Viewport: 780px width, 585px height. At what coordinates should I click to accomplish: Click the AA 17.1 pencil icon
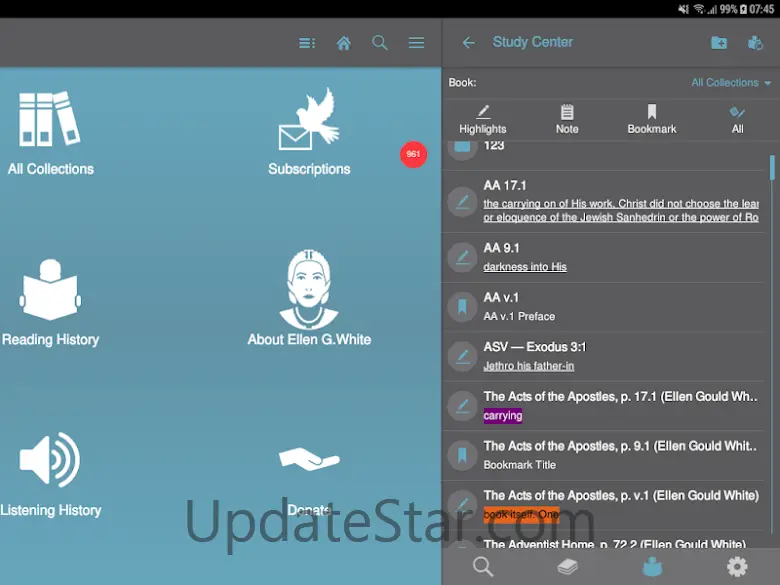click(462, 202)
